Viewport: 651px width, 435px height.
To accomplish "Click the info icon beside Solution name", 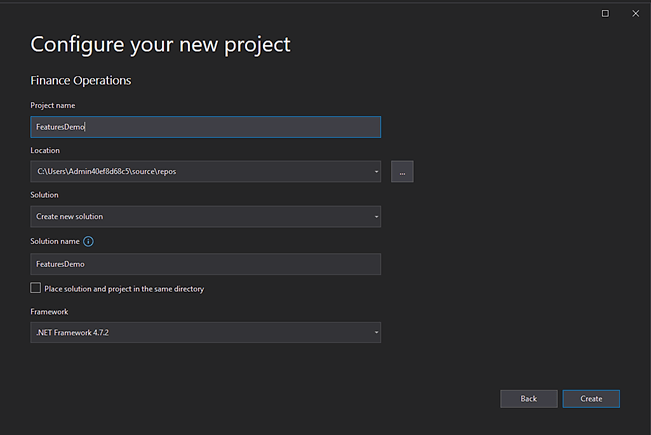I will point(88,241).
